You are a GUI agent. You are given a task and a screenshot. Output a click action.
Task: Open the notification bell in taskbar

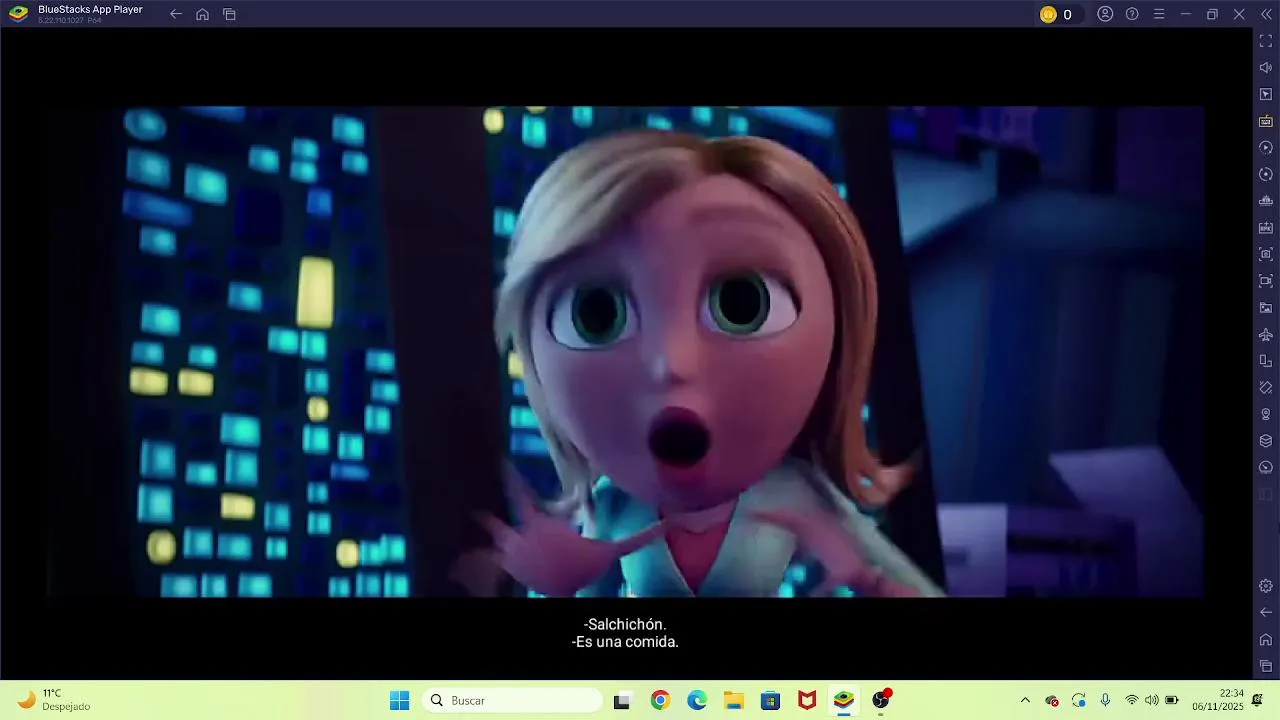click(1257, 700)
